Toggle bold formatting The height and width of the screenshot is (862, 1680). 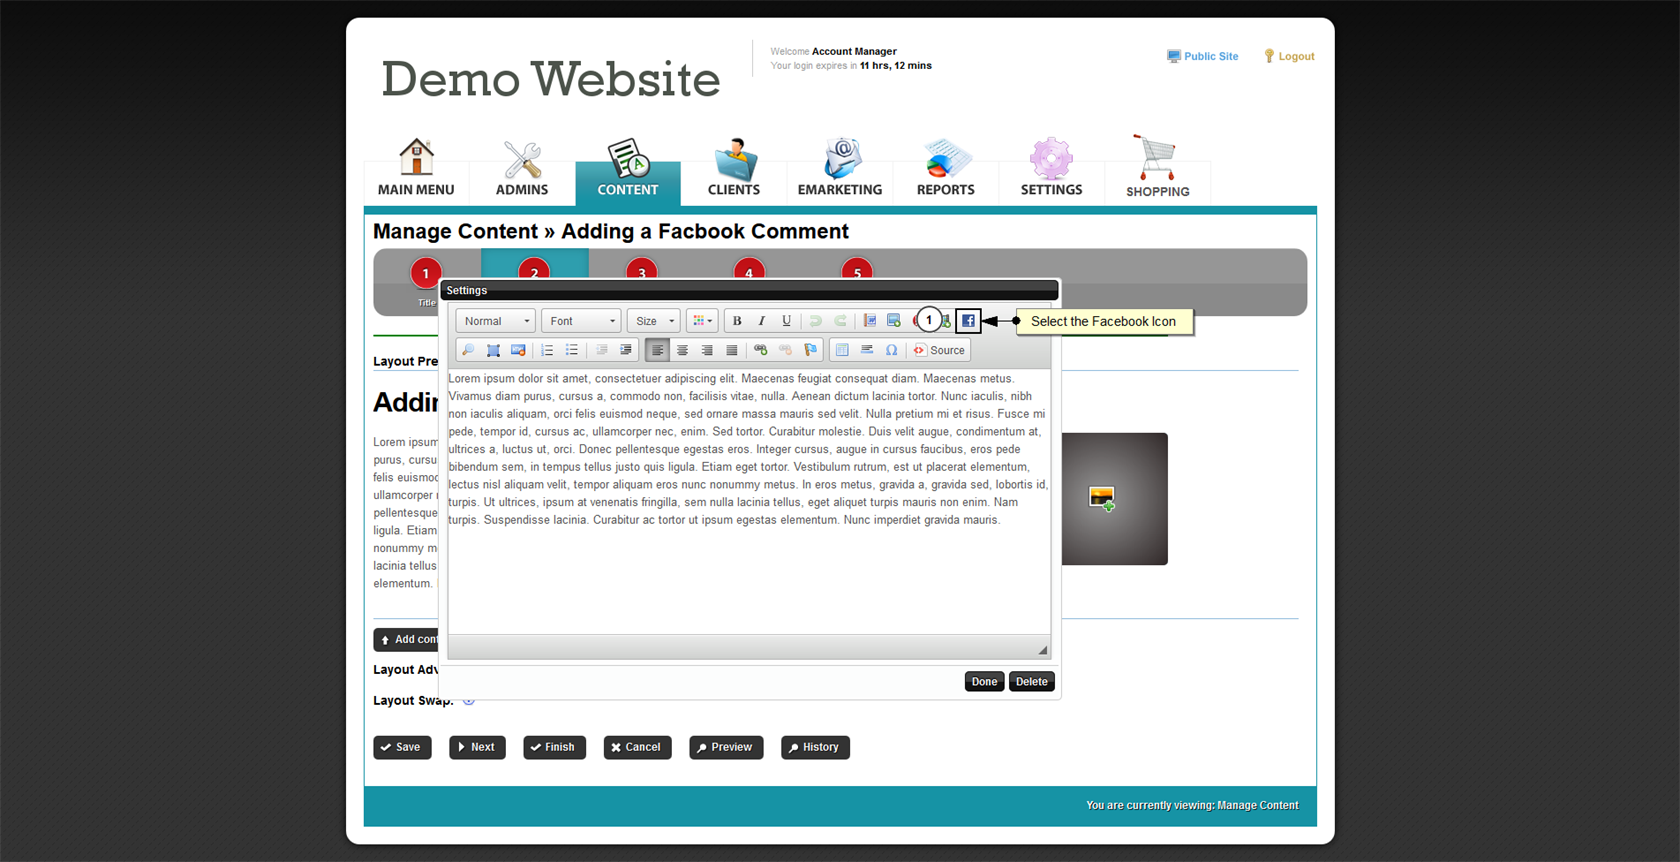point(737,321)
